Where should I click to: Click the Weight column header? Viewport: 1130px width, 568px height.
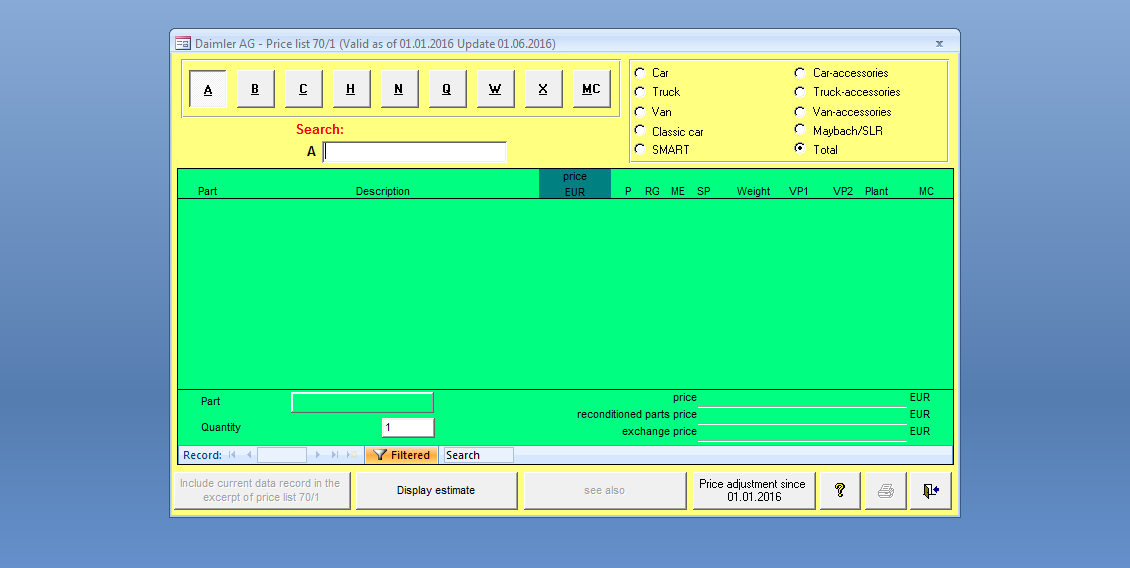click(754, 191)
